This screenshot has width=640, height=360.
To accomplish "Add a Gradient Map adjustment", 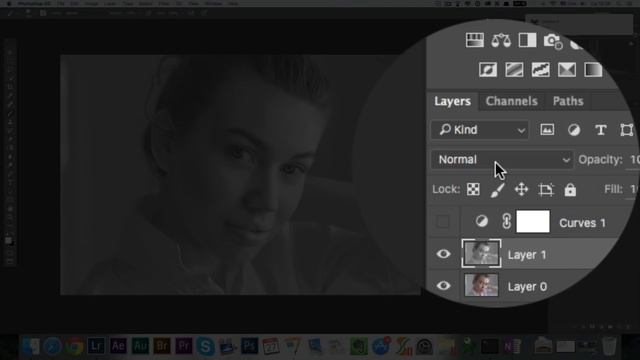I will pyautogui.click(x=593, y=70).
